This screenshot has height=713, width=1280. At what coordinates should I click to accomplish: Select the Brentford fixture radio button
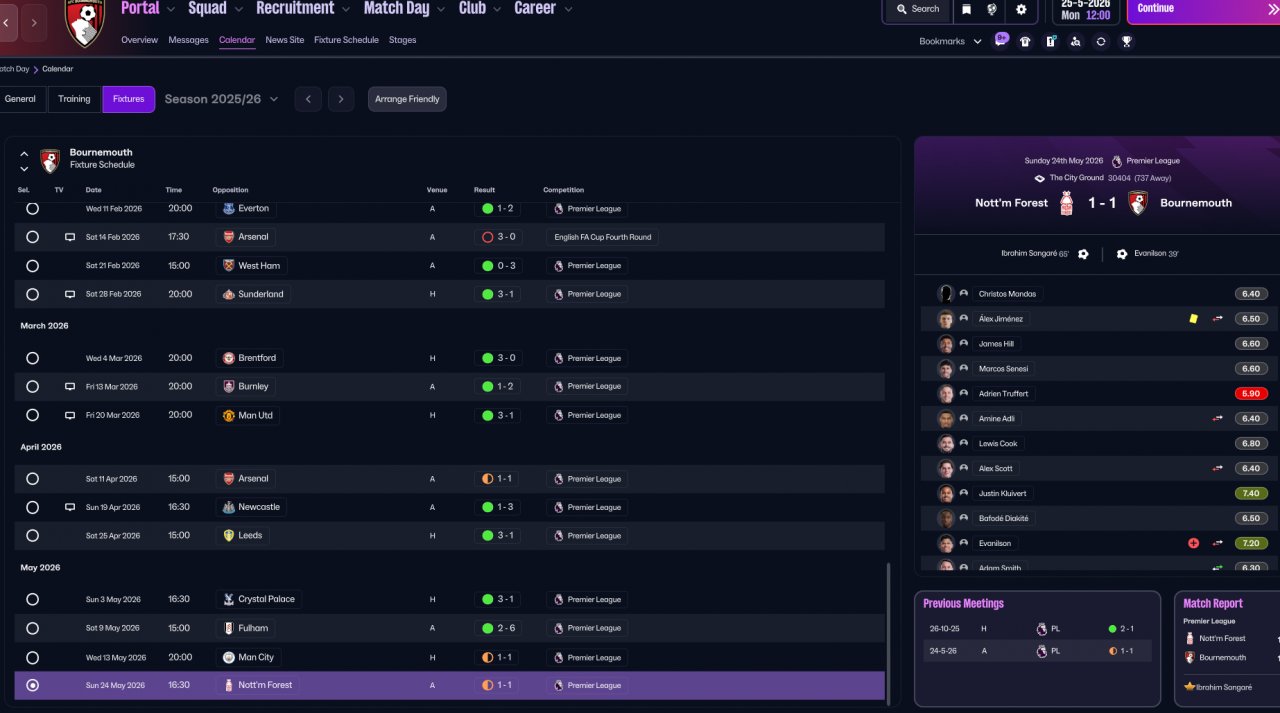(32, 358)
